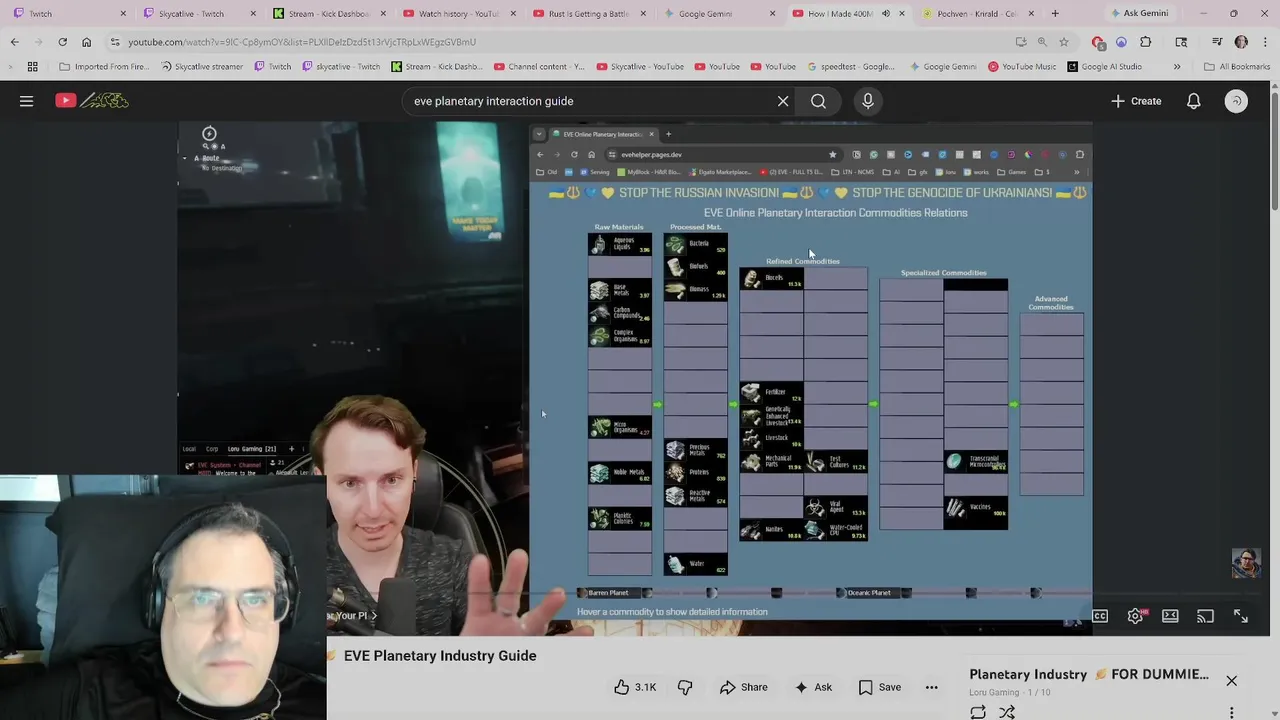This screenshot has width=1280, height=720.
Task: Click the Create button
Action: tap(1136, 101)
